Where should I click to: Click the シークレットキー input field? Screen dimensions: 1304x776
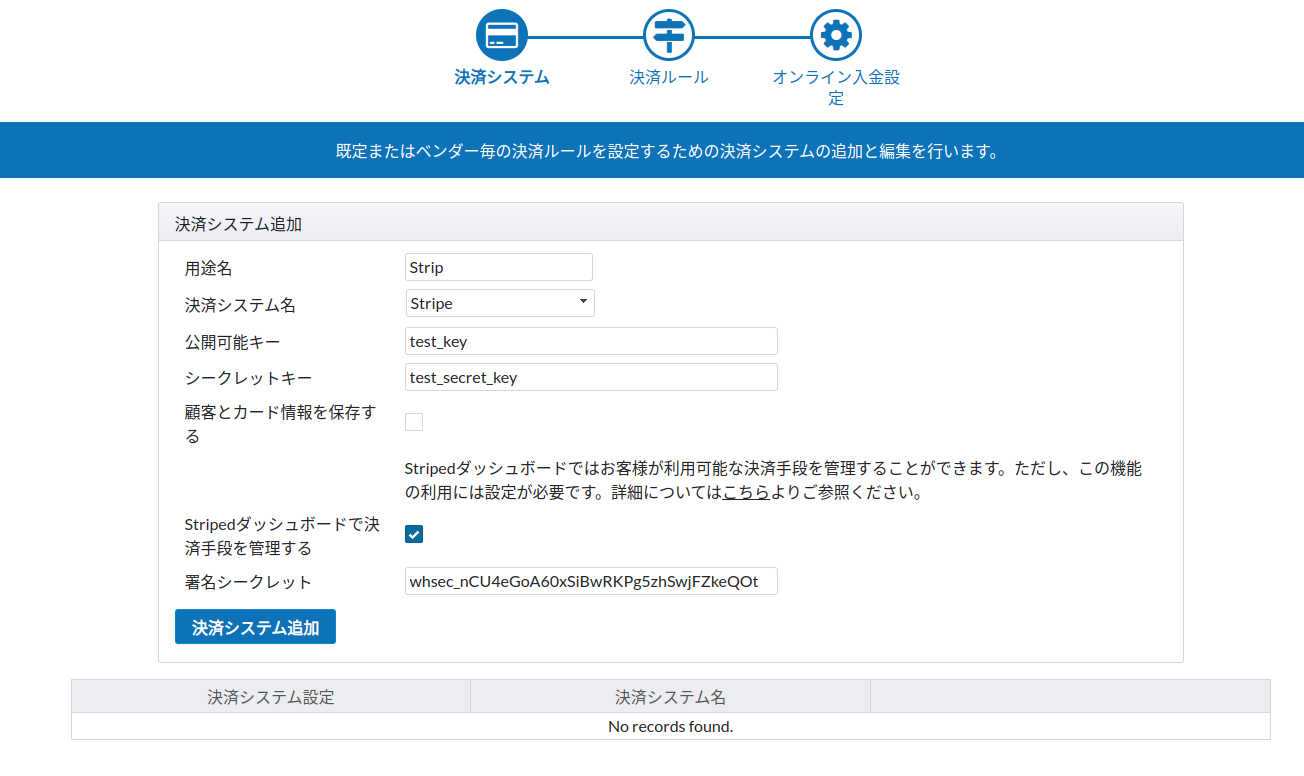[591, 377]
